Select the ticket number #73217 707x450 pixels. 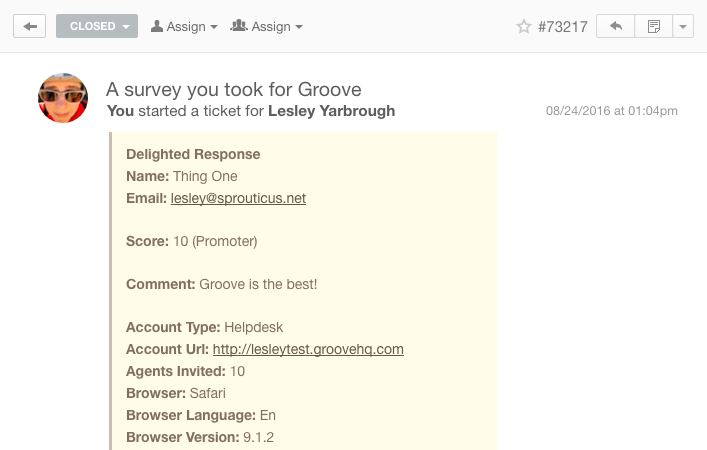point(563,27)
